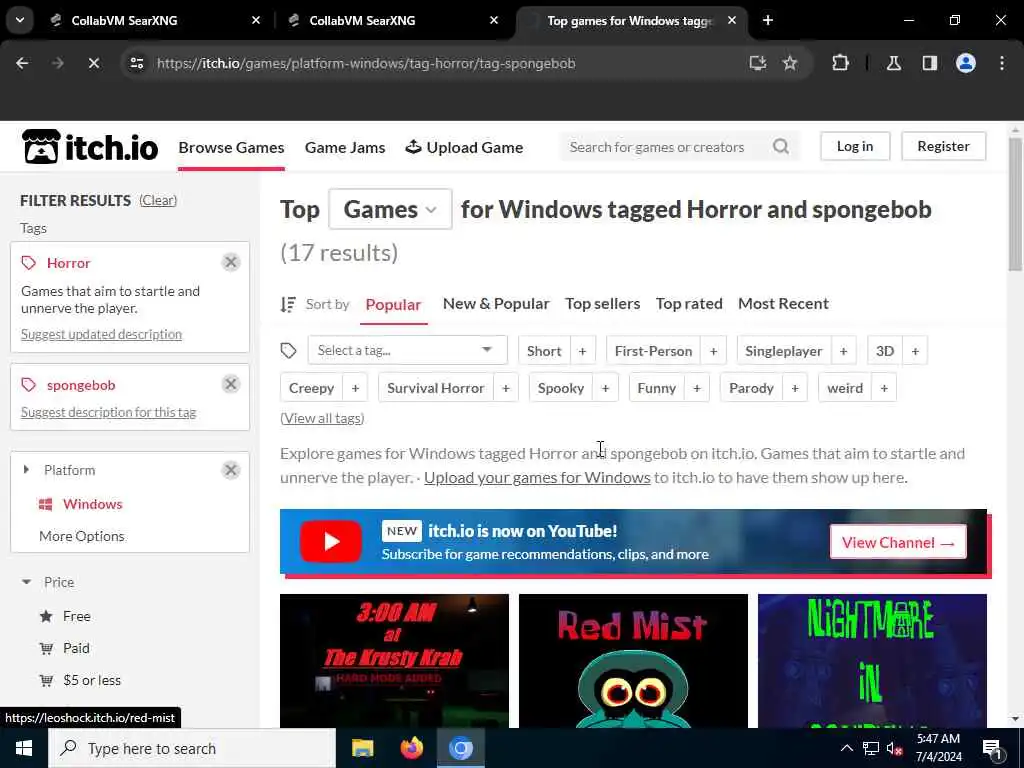The image size is (1024, 768).
Task: Add the Survival Horror tag with plus
Action: tap(505, 388)
